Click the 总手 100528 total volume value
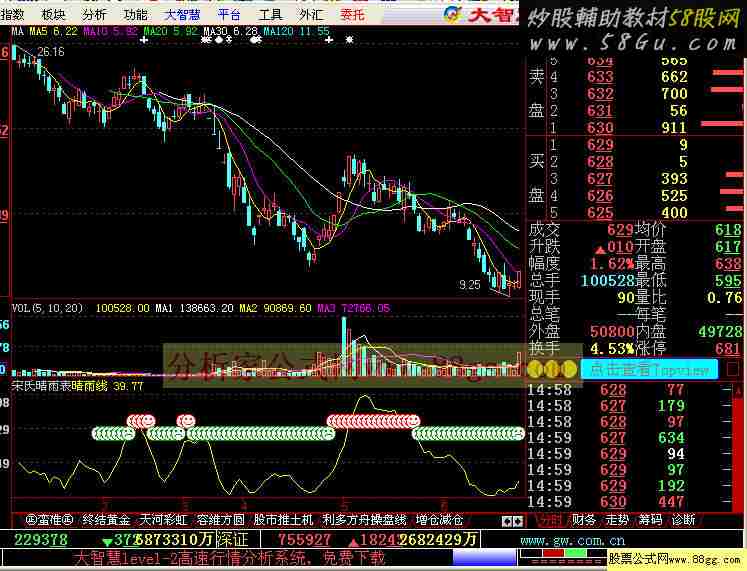This screenshot has width=747, height=571. click(607, 280)
